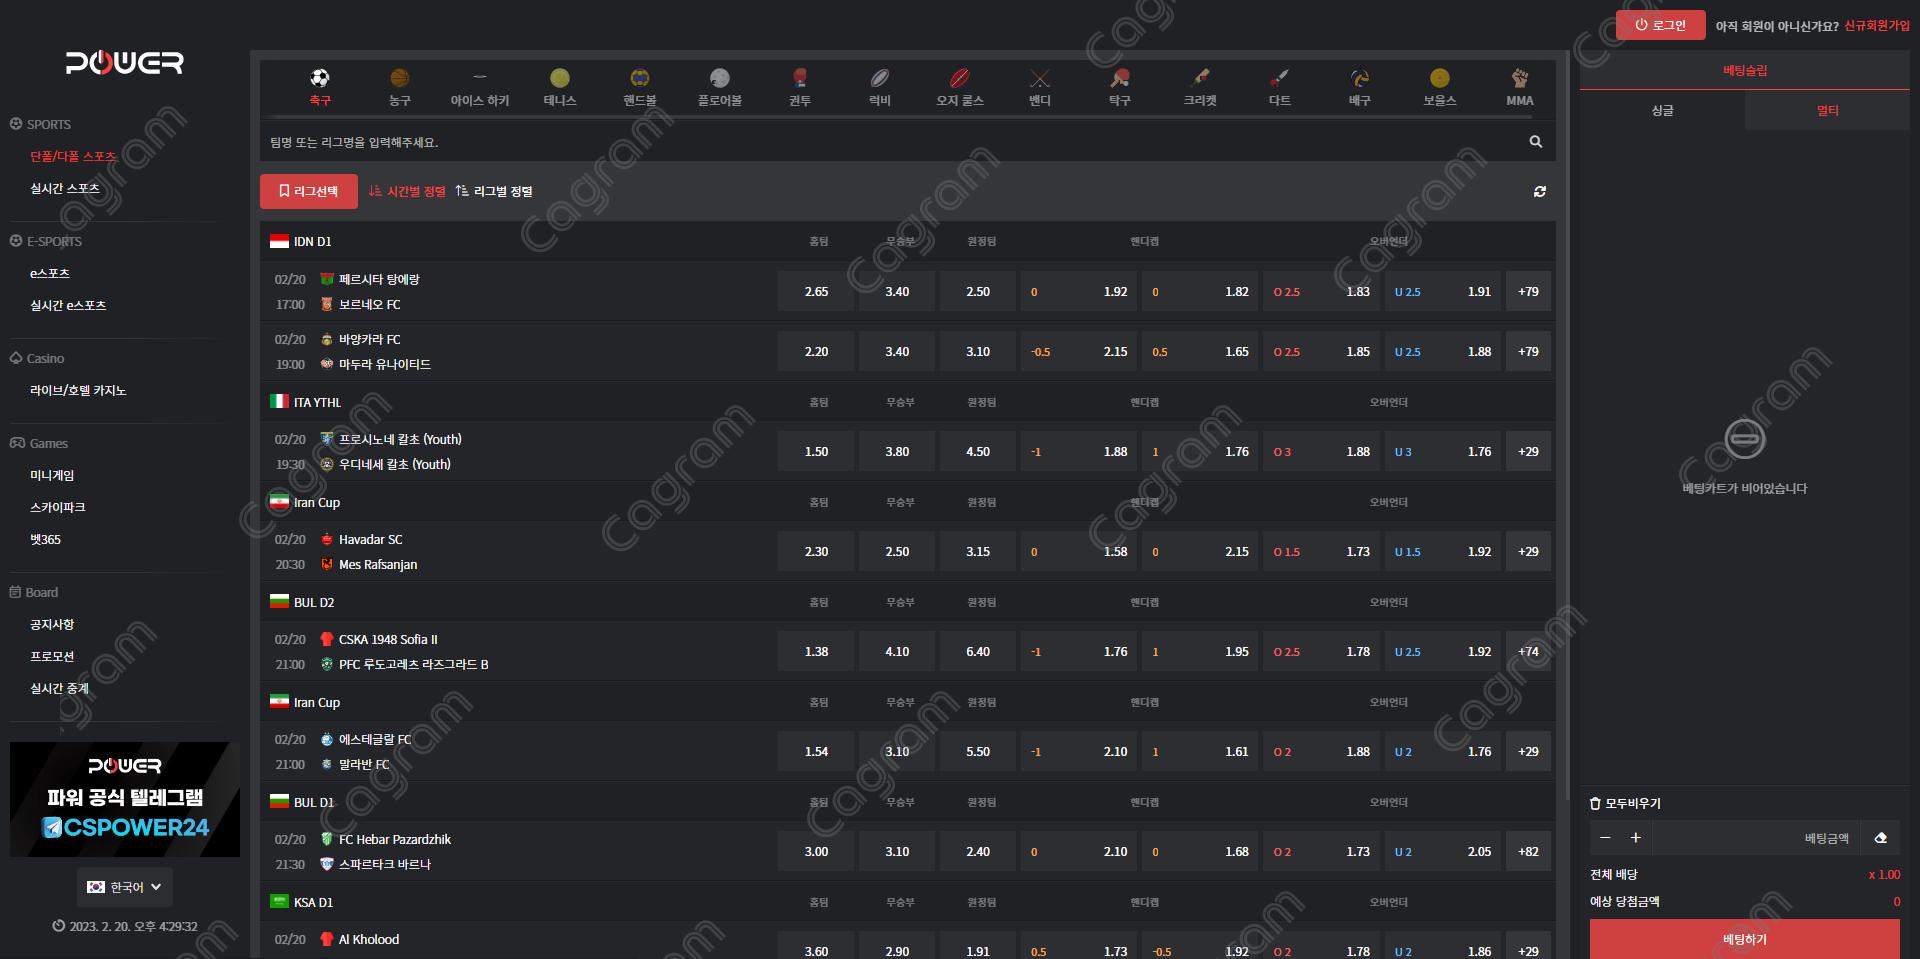Switch to the 싱글 bet slip tab

(x=1662, y=111)
